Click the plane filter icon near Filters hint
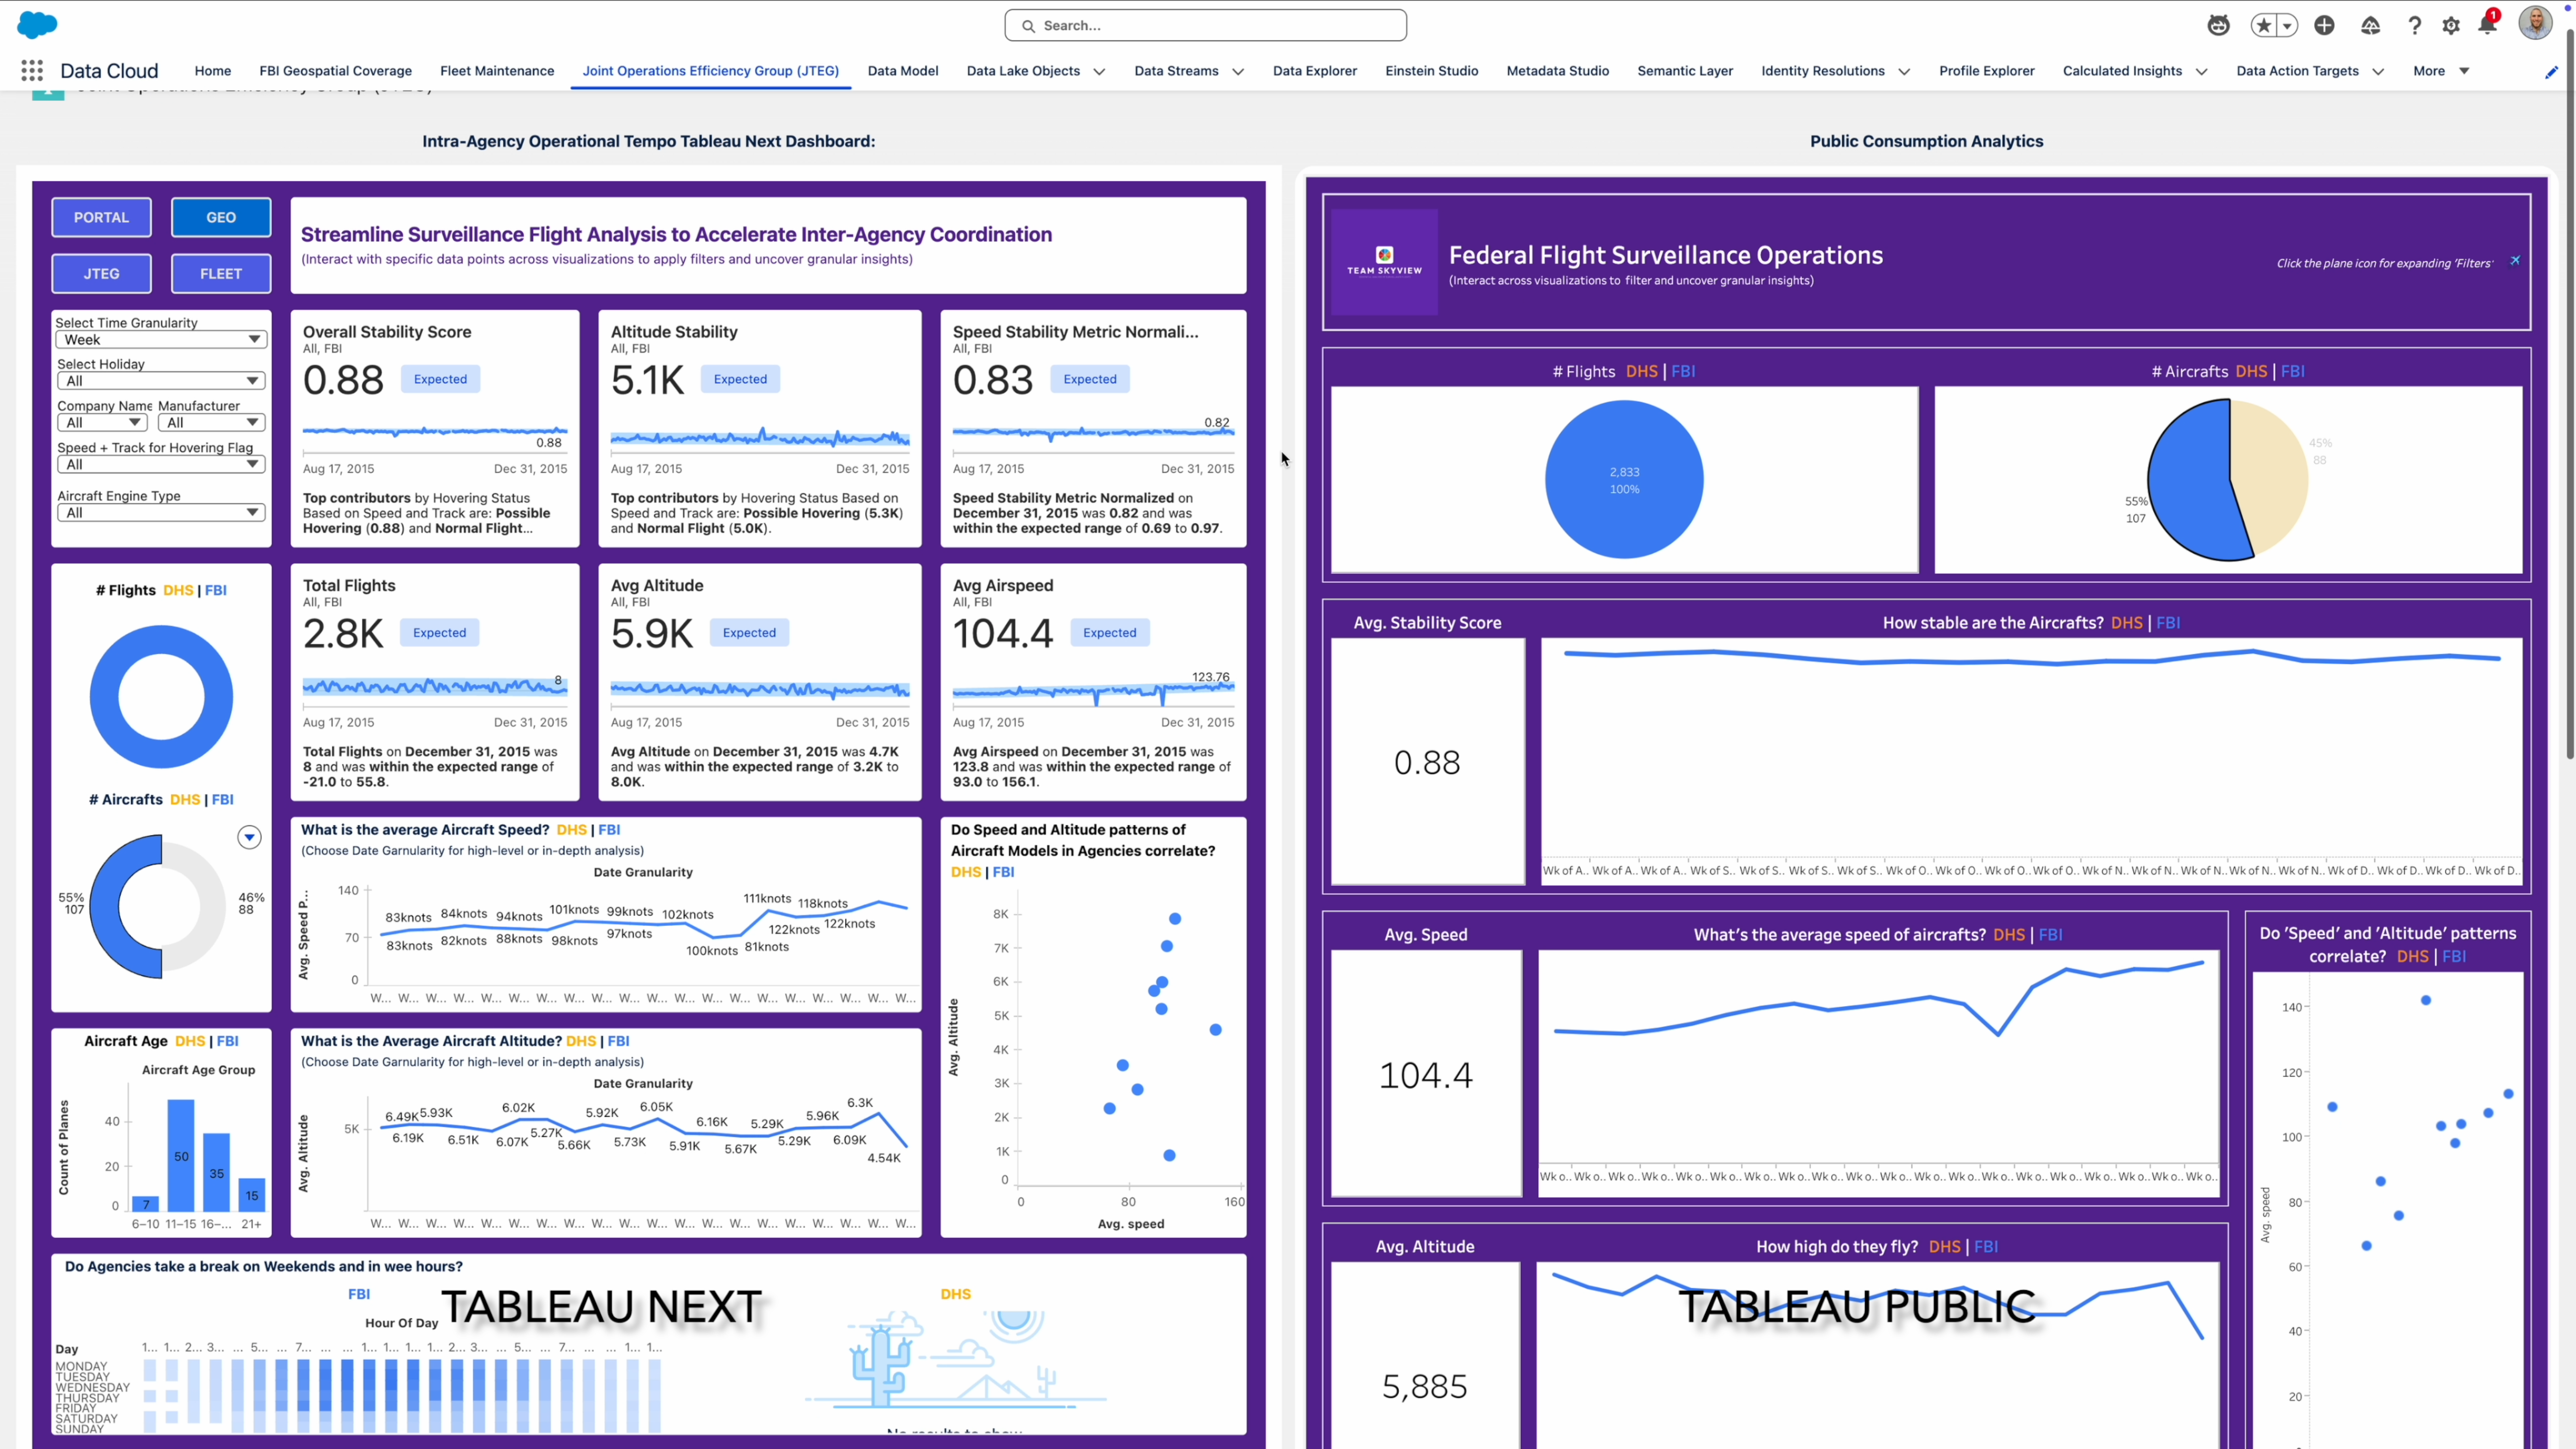 pyautogui.click(x=2515, y=261)
